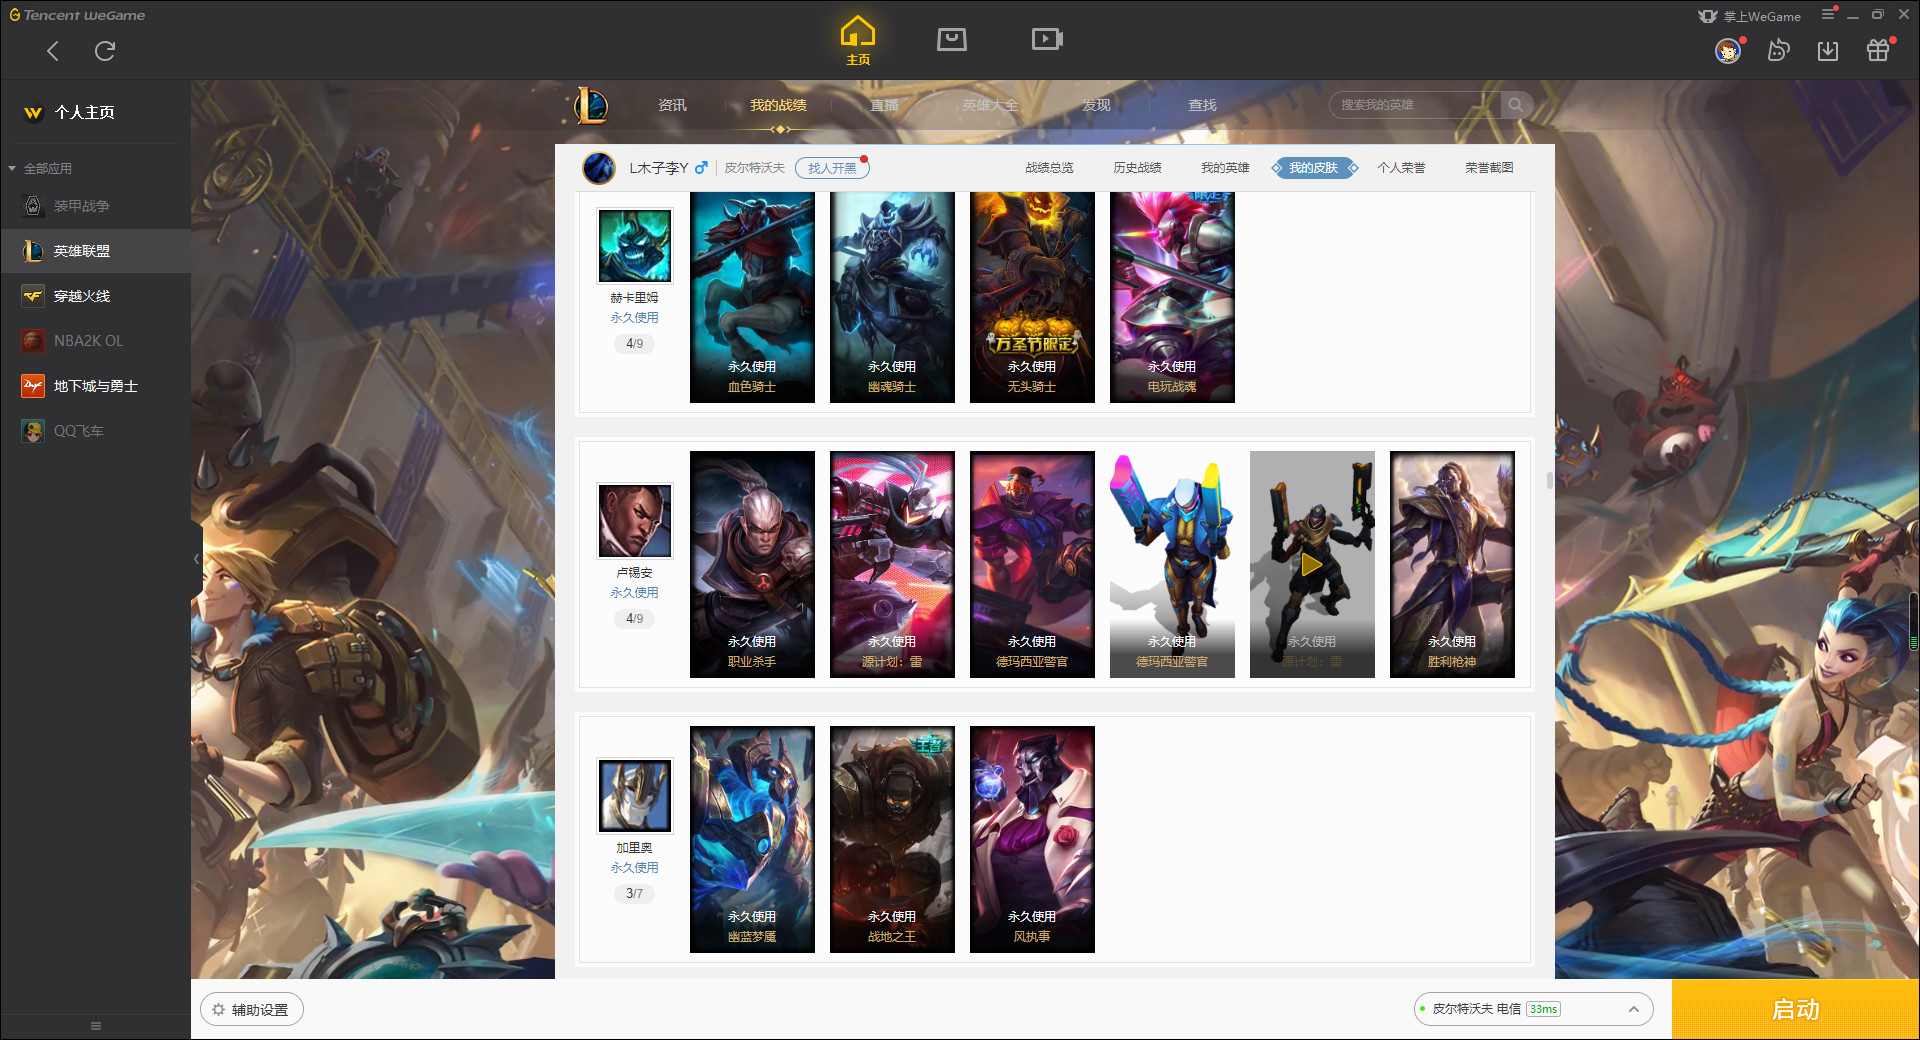Play the 源计划 skin model video

(x=1311, y=565)
